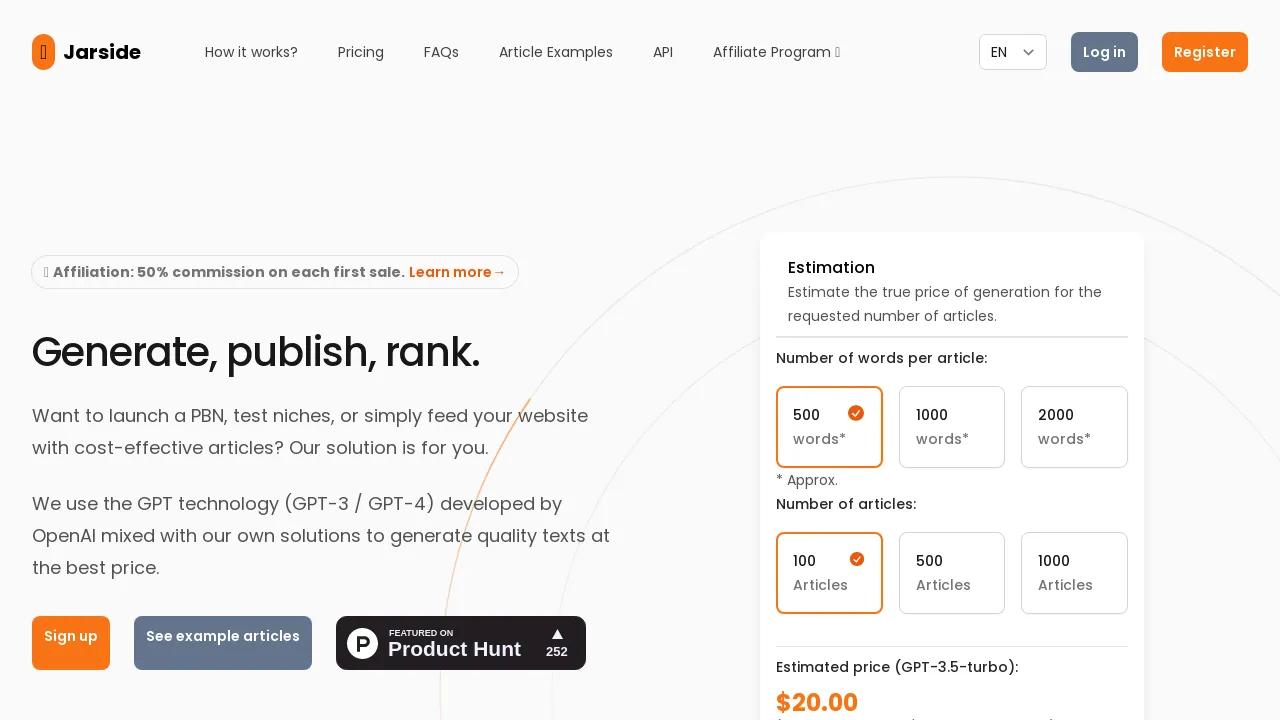Image resolution: width=1280 pixels, height=720 pixels.
Task: Choose 1000 Articles option
Action: tap(1073, 573)
